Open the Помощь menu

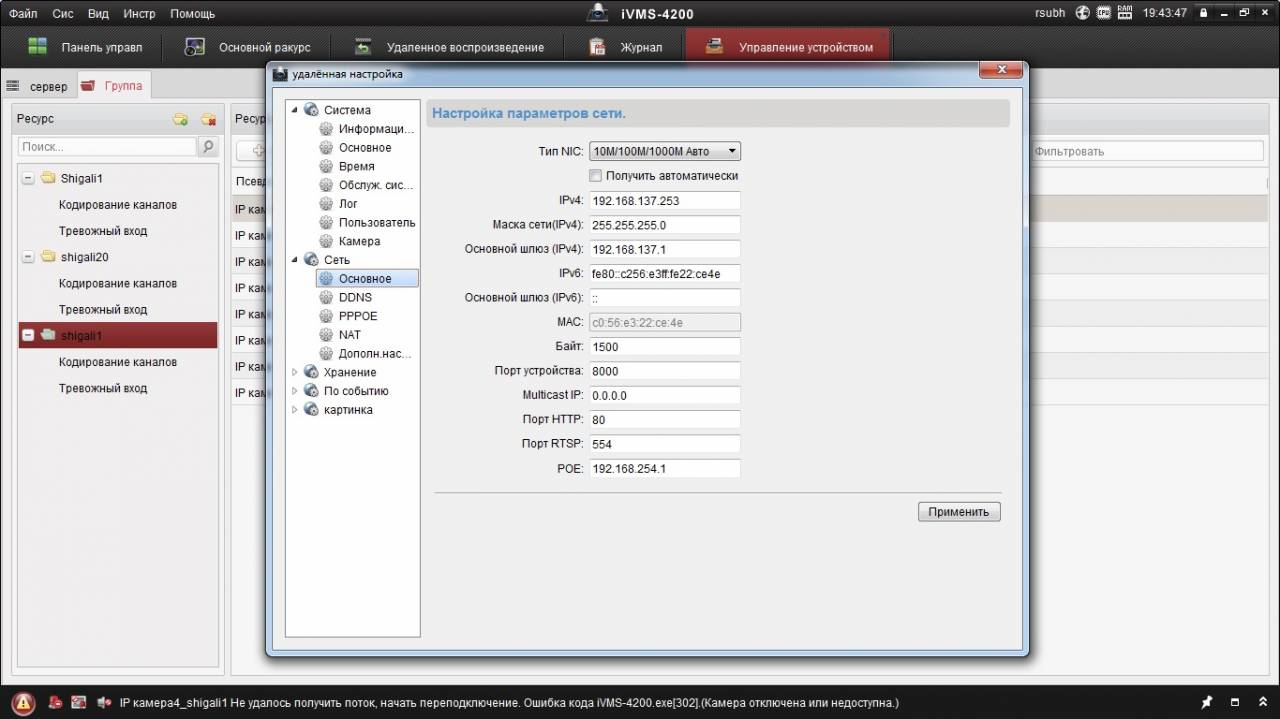[x=192, y=14]
